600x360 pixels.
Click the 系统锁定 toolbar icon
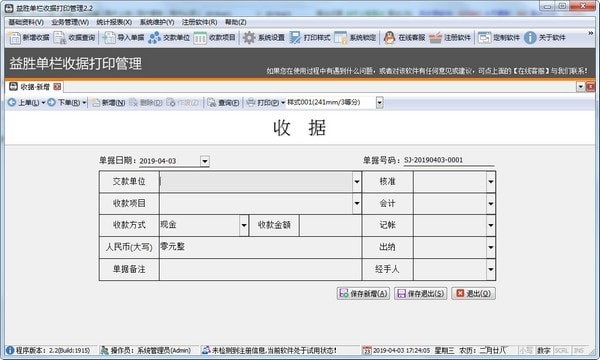coord(341,38)
